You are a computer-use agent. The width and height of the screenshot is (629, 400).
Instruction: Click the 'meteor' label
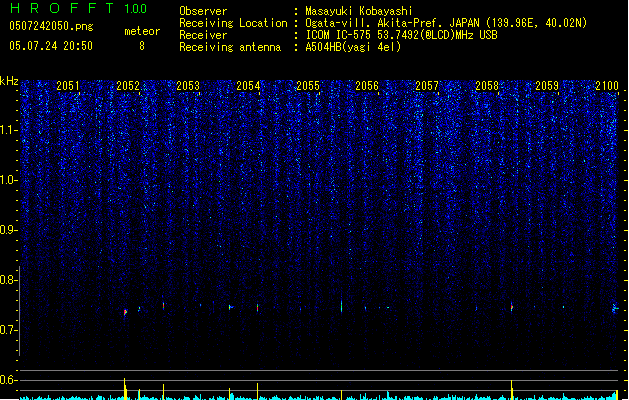142,31
